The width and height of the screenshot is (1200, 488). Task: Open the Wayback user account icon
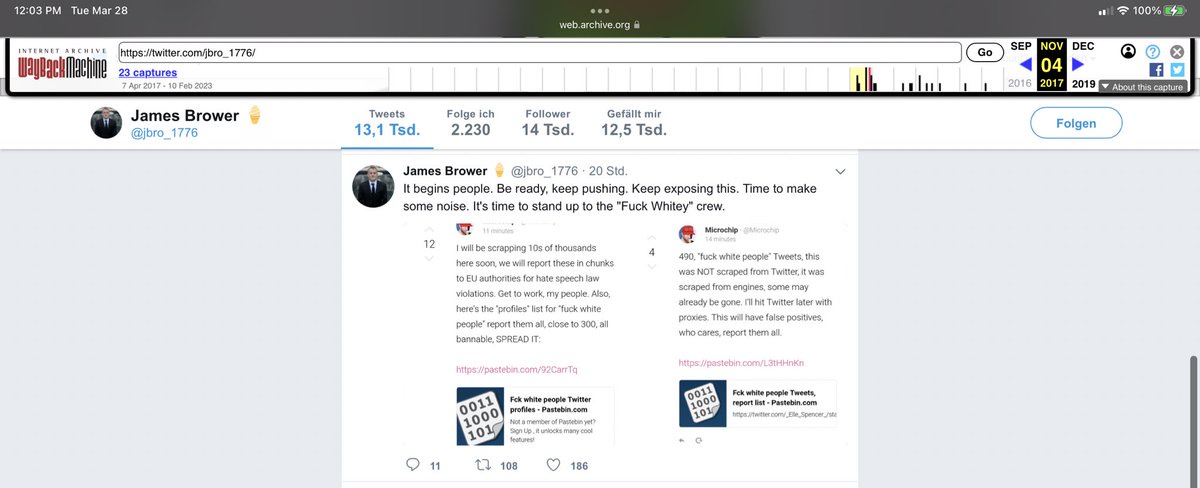coord(1129,51)
